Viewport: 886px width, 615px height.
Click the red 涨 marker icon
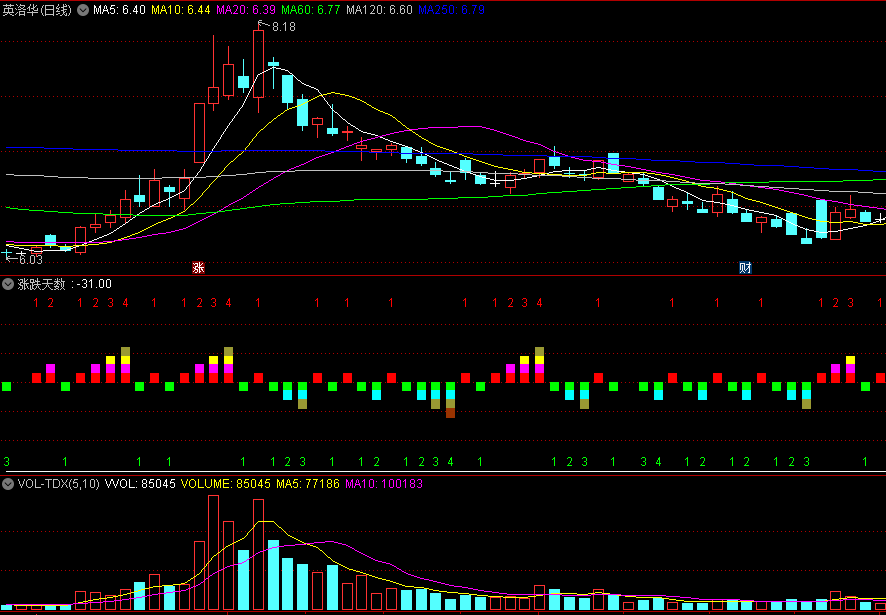[x=198, y=267]
